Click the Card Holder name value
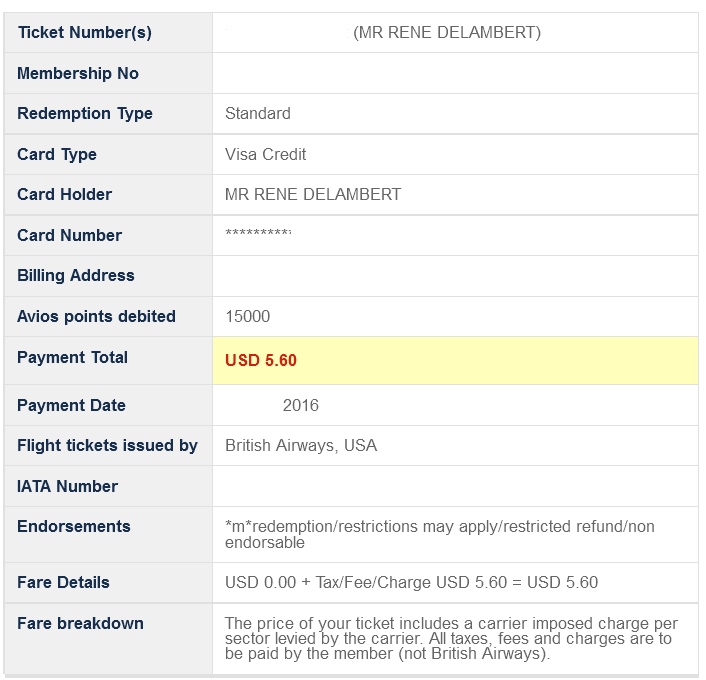706x680 pixels. [x=313, y=195]
